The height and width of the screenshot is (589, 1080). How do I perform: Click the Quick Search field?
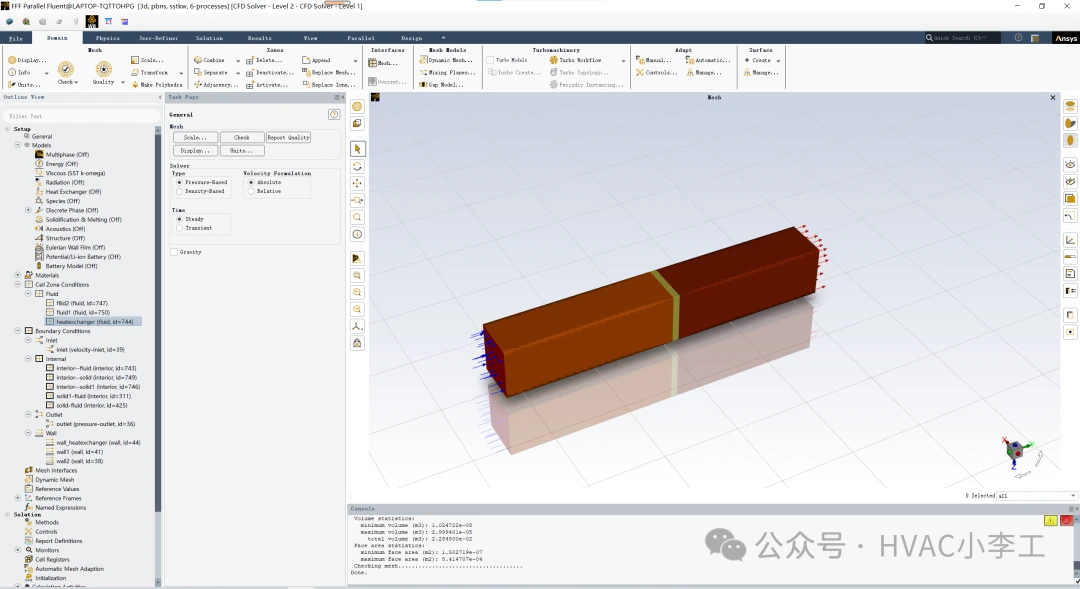pyautogui.click(x=962, y=38)
